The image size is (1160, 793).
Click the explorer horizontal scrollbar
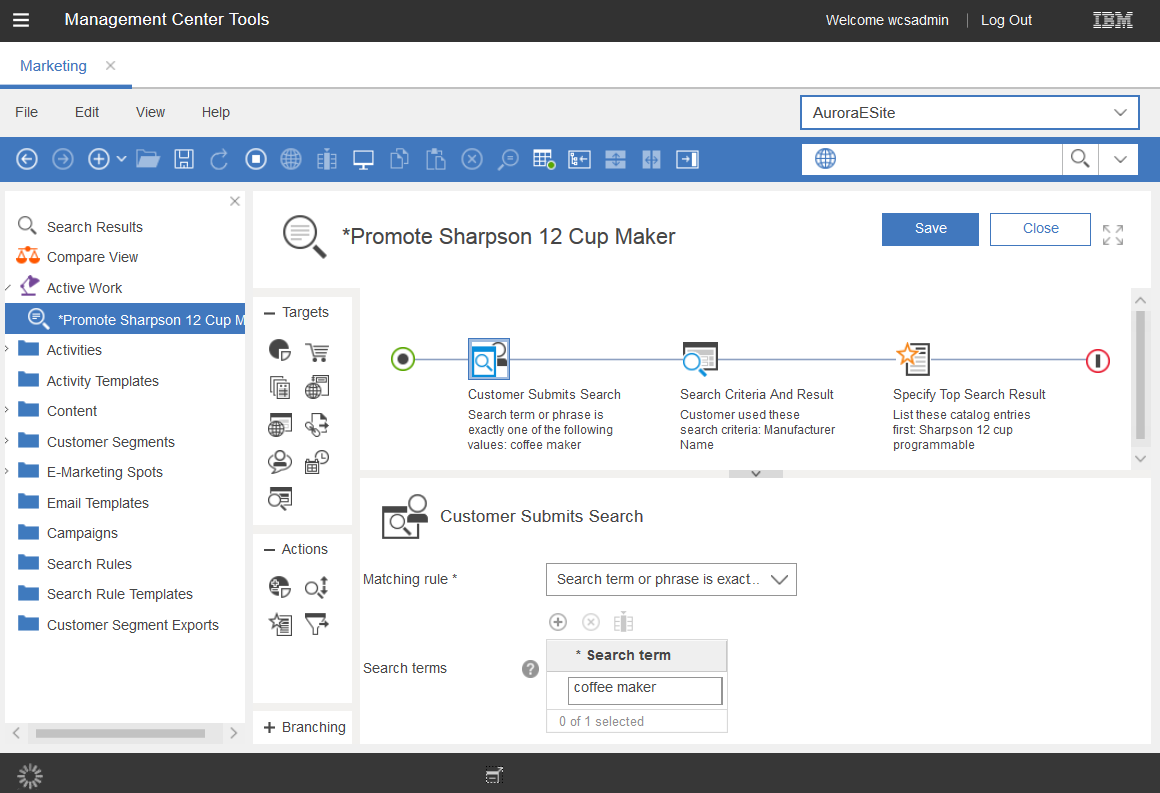point(120,733)
